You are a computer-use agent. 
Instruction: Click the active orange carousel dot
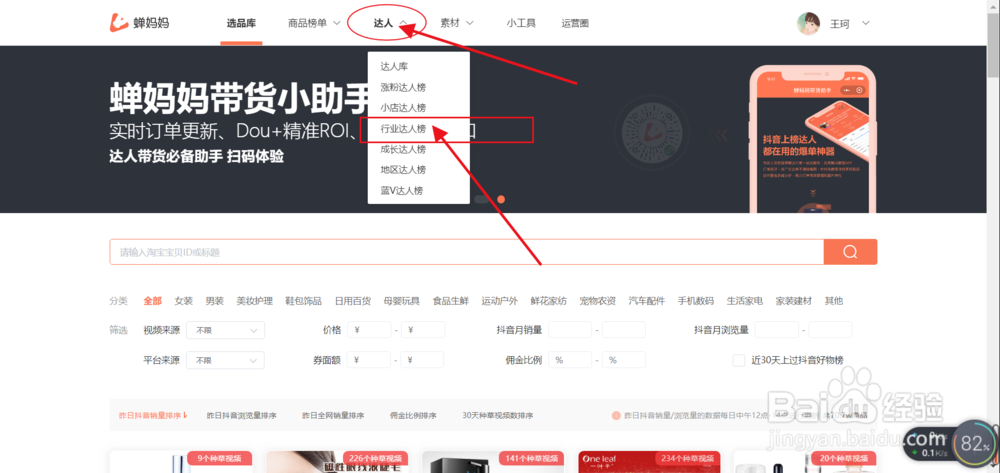[x=501, y=199]
